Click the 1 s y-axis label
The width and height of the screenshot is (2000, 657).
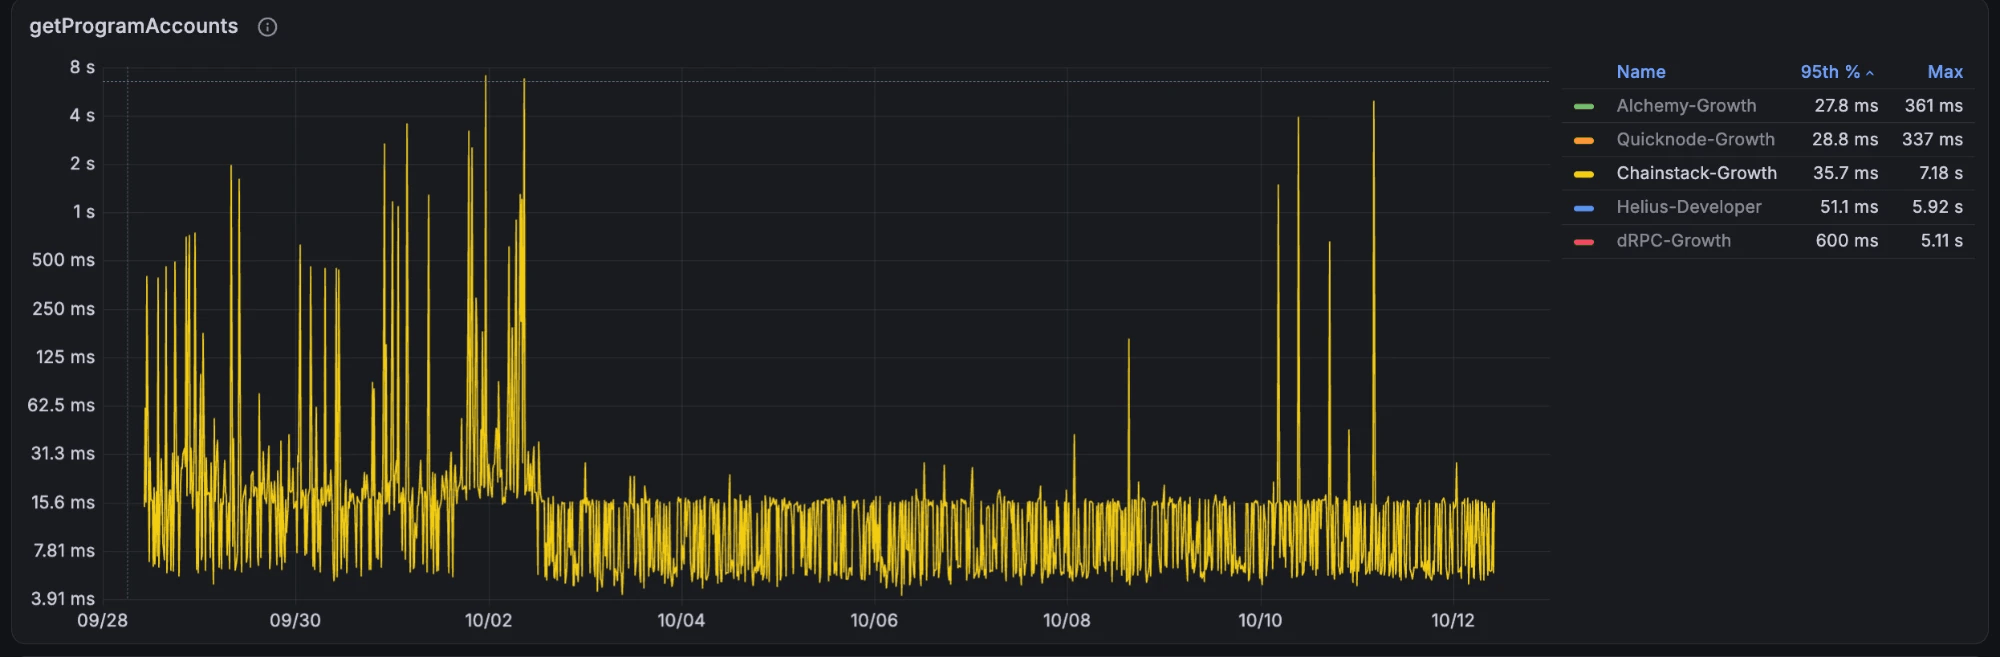84,212
